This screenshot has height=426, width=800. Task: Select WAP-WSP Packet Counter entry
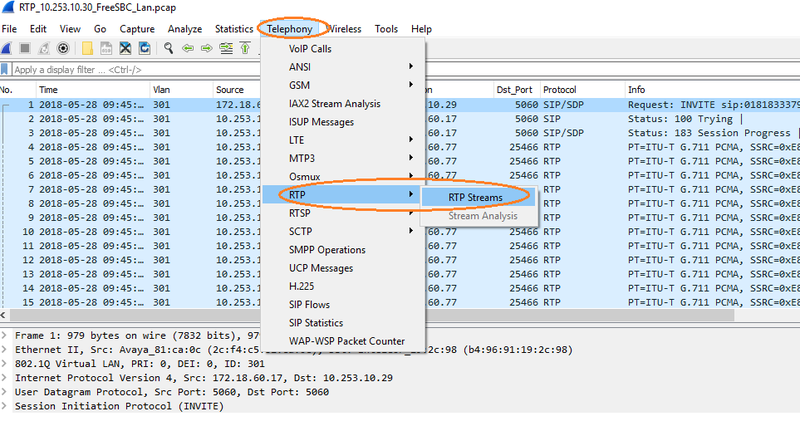click(343, 341)
